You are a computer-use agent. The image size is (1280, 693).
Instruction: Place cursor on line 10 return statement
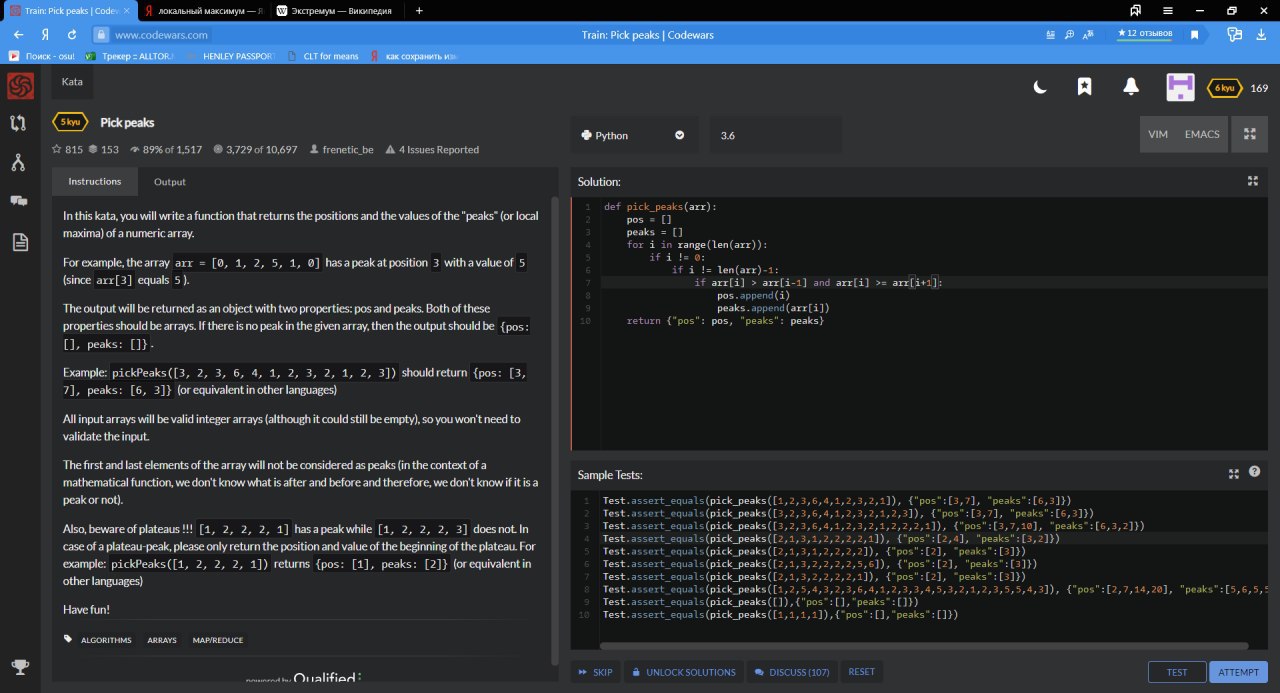click(x=725, y=321)
